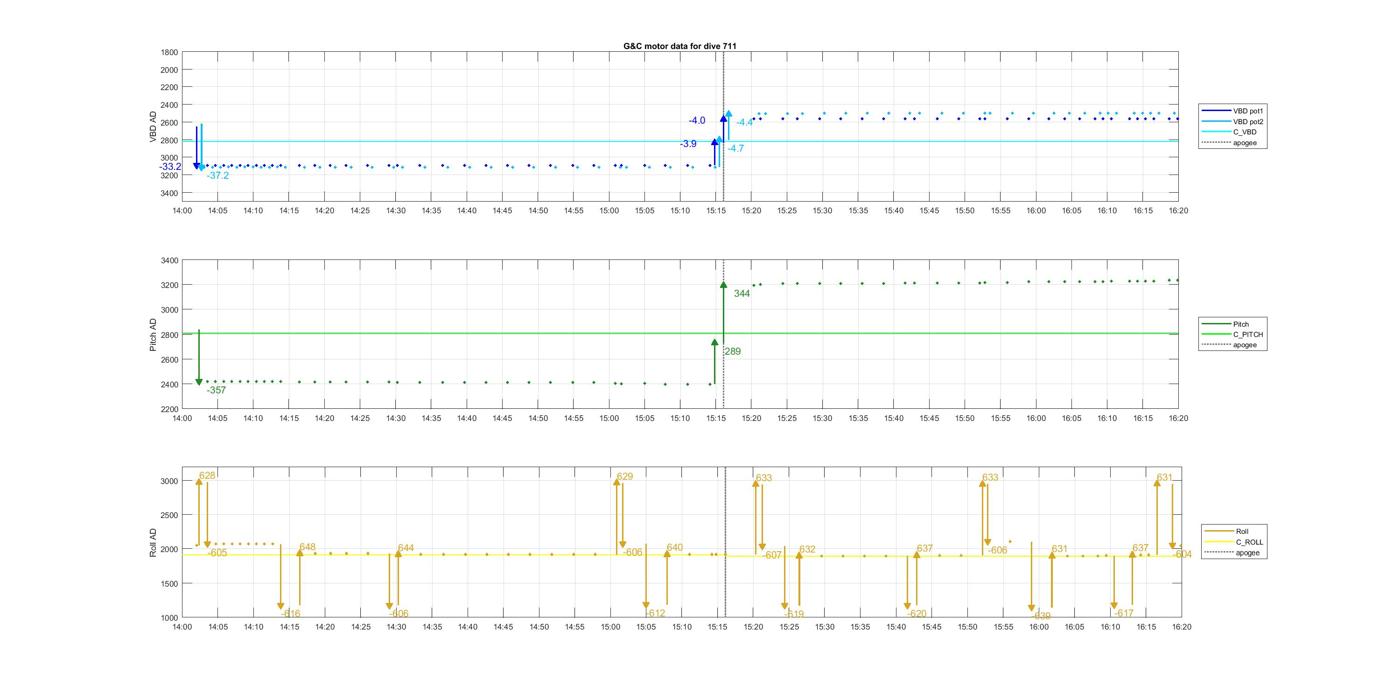
Task: Click the '14:00' tick under VBD plot
Action: tap(182, 211)
